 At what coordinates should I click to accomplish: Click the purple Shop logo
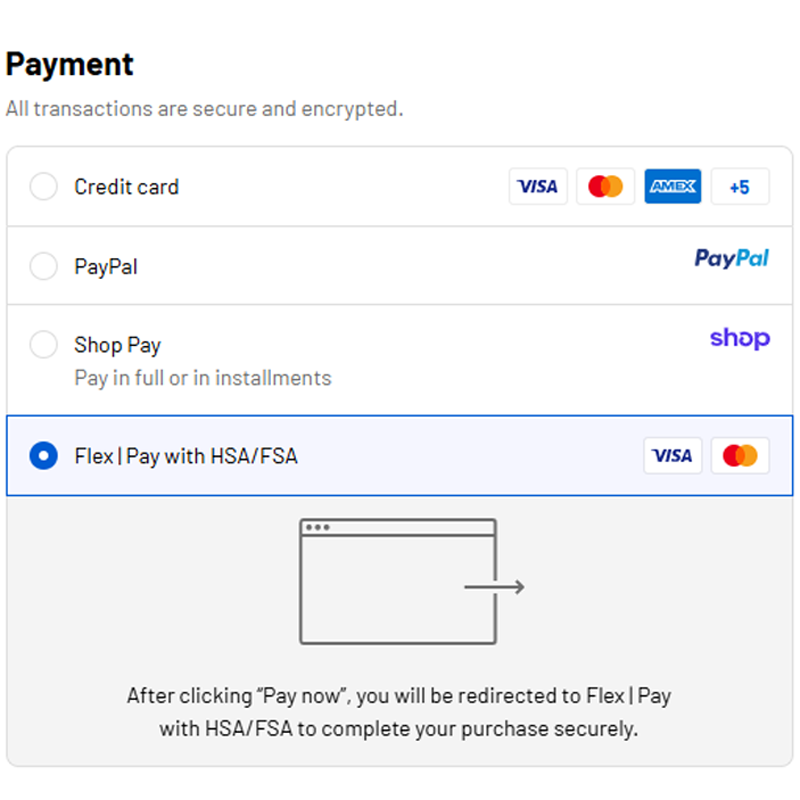click(740, 338)
